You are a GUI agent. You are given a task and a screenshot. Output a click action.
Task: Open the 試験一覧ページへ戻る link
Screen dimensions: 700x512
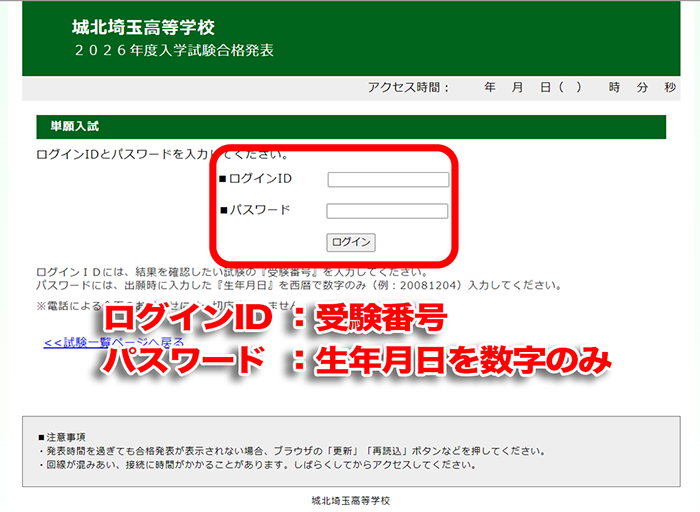(70, 342)
